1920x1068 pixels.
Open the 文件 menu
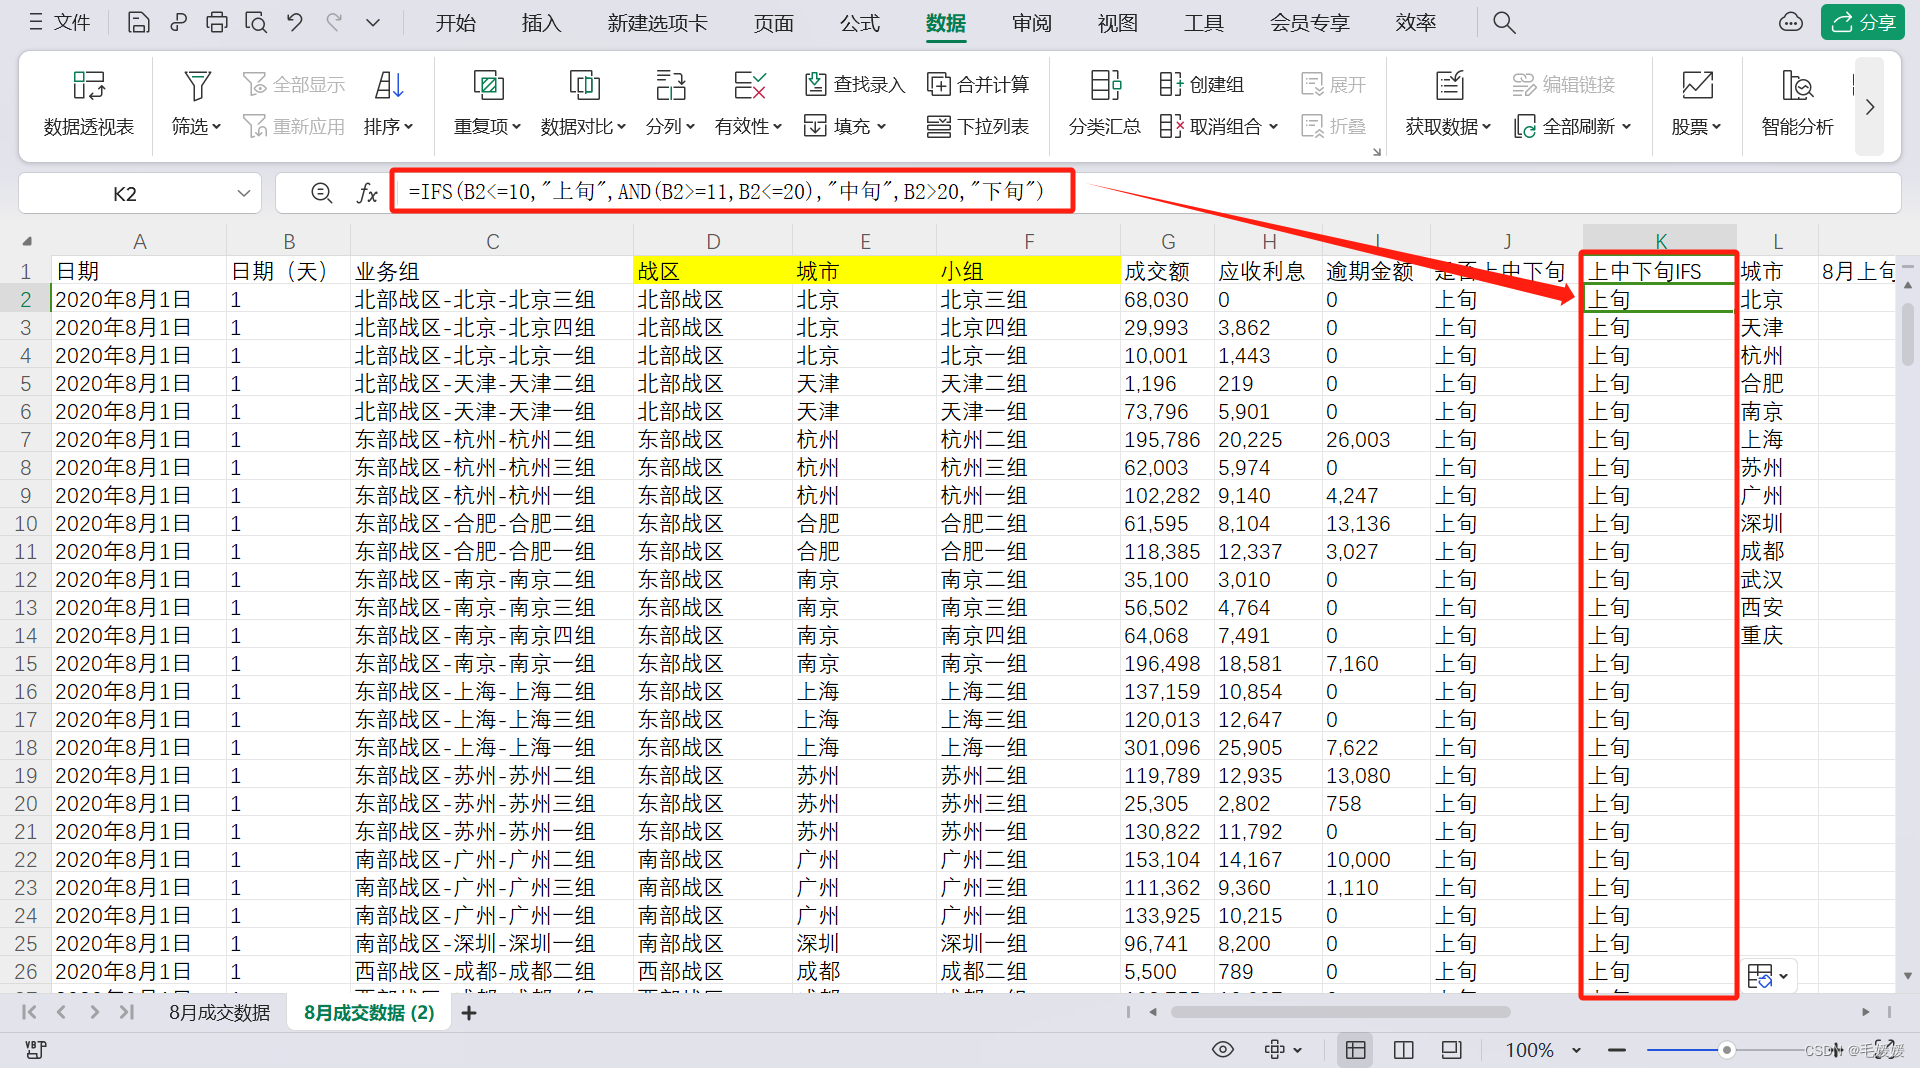pos(60,22)
